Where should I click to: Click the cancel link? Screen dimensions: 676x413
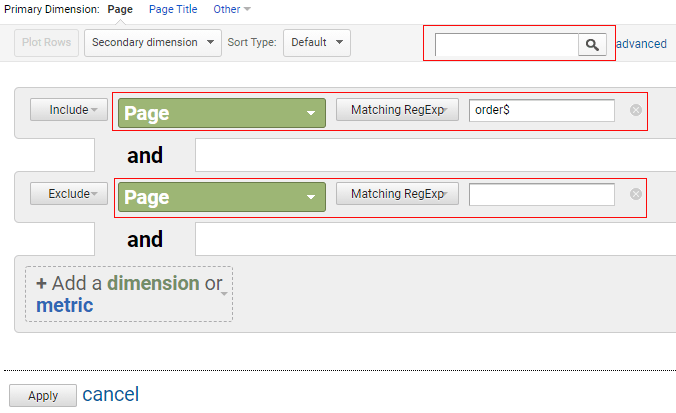111,394
